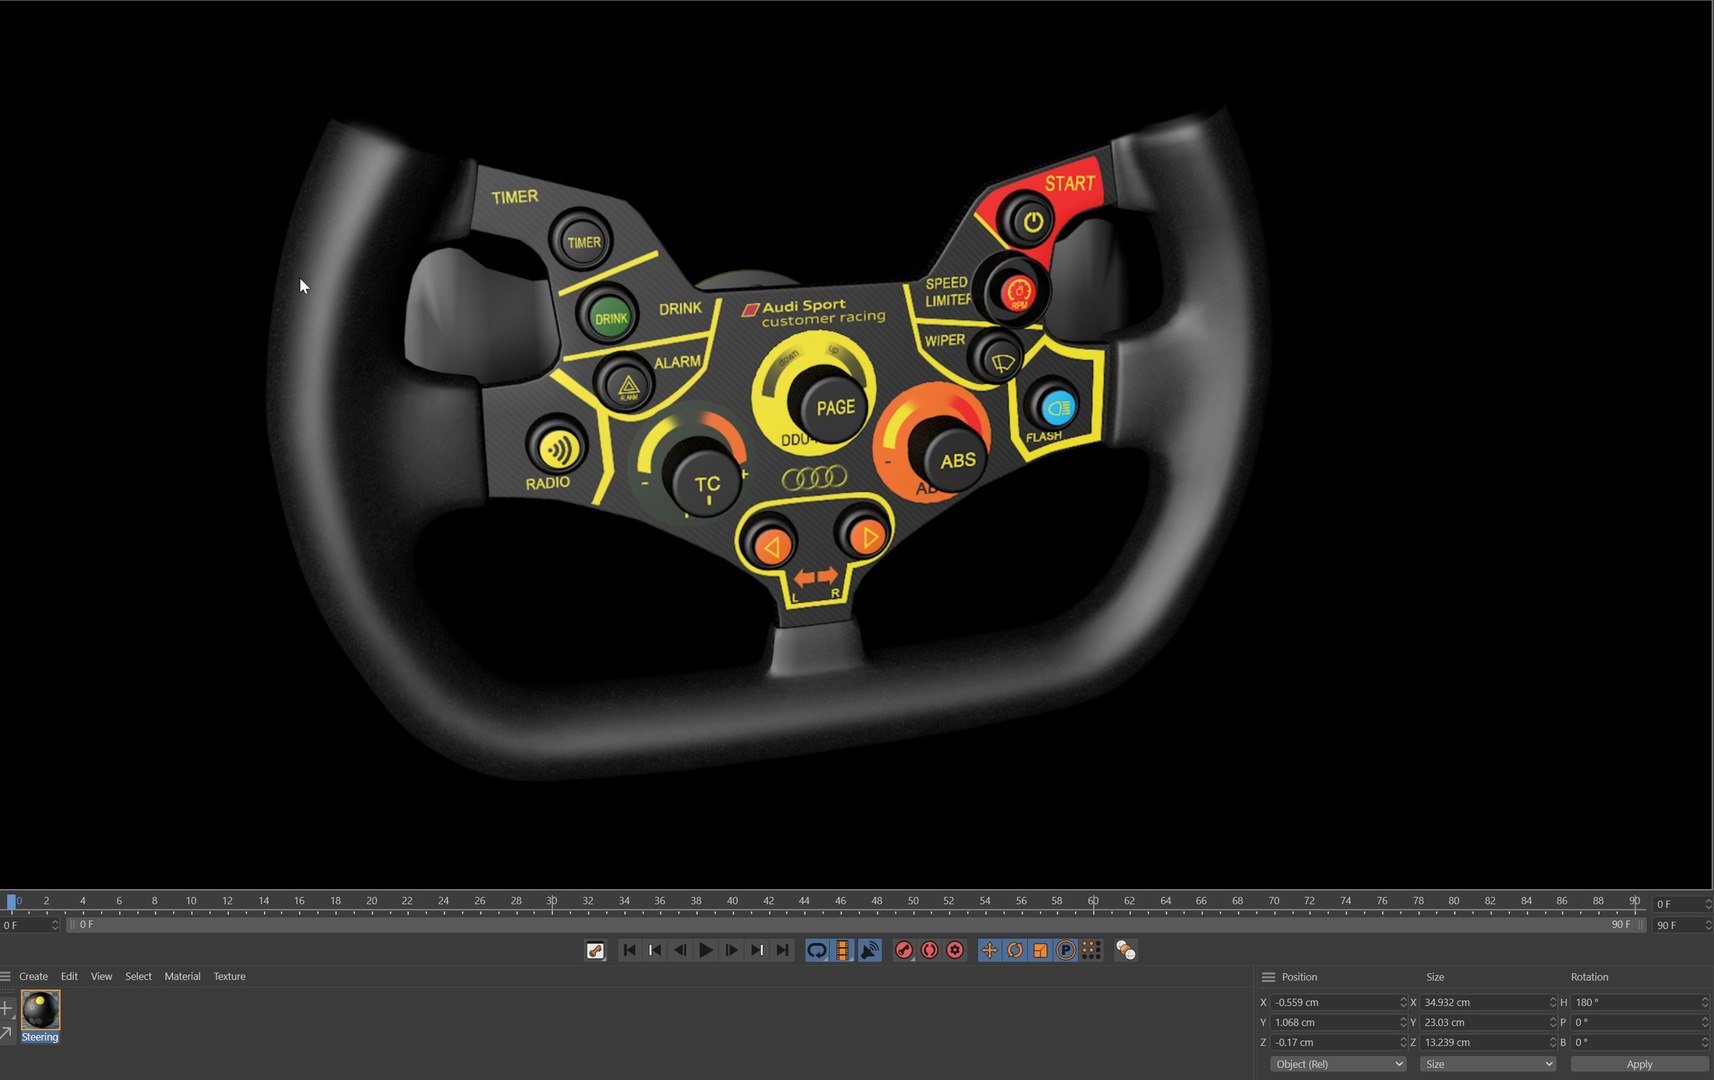Image resolution: width=1714 pixels, height=1080 pixels.
Task: Record active objects keyframe
Action: pyautogui.click(x=904, y=950)
